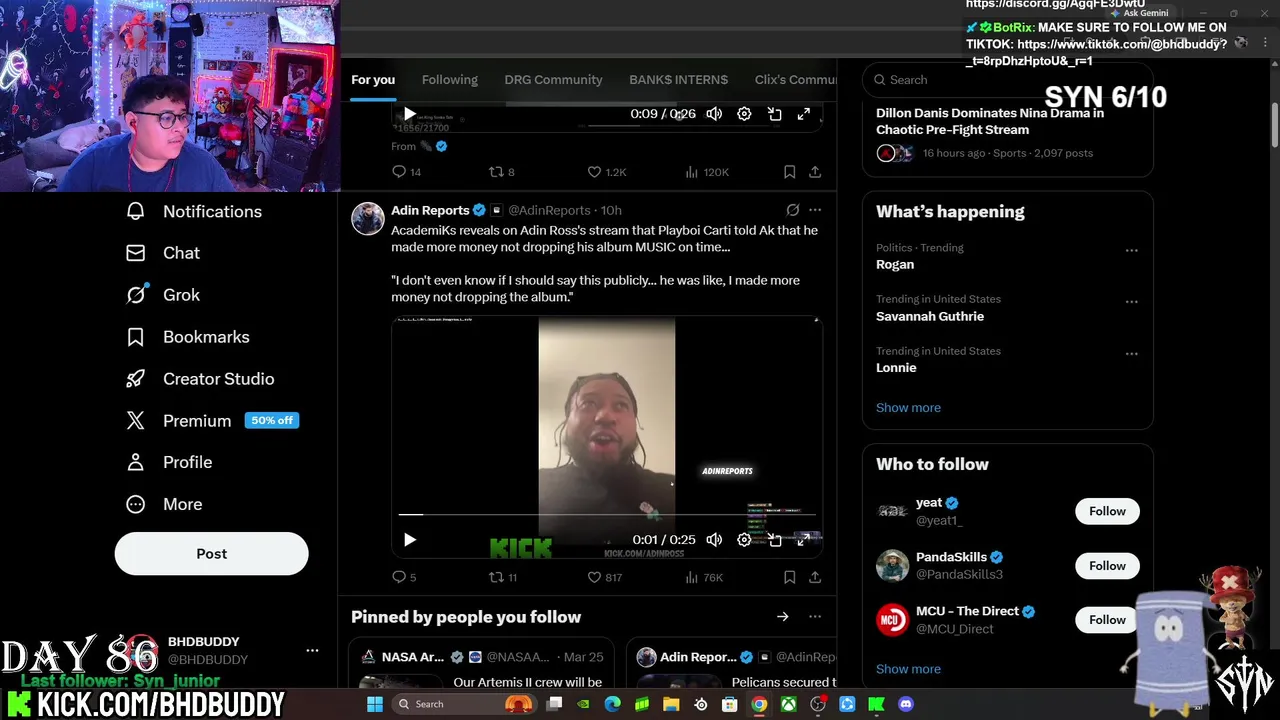This screenshot has height=720, width=1280.
Task: Switch to the DRG Community tab
Action: [553, 80]
